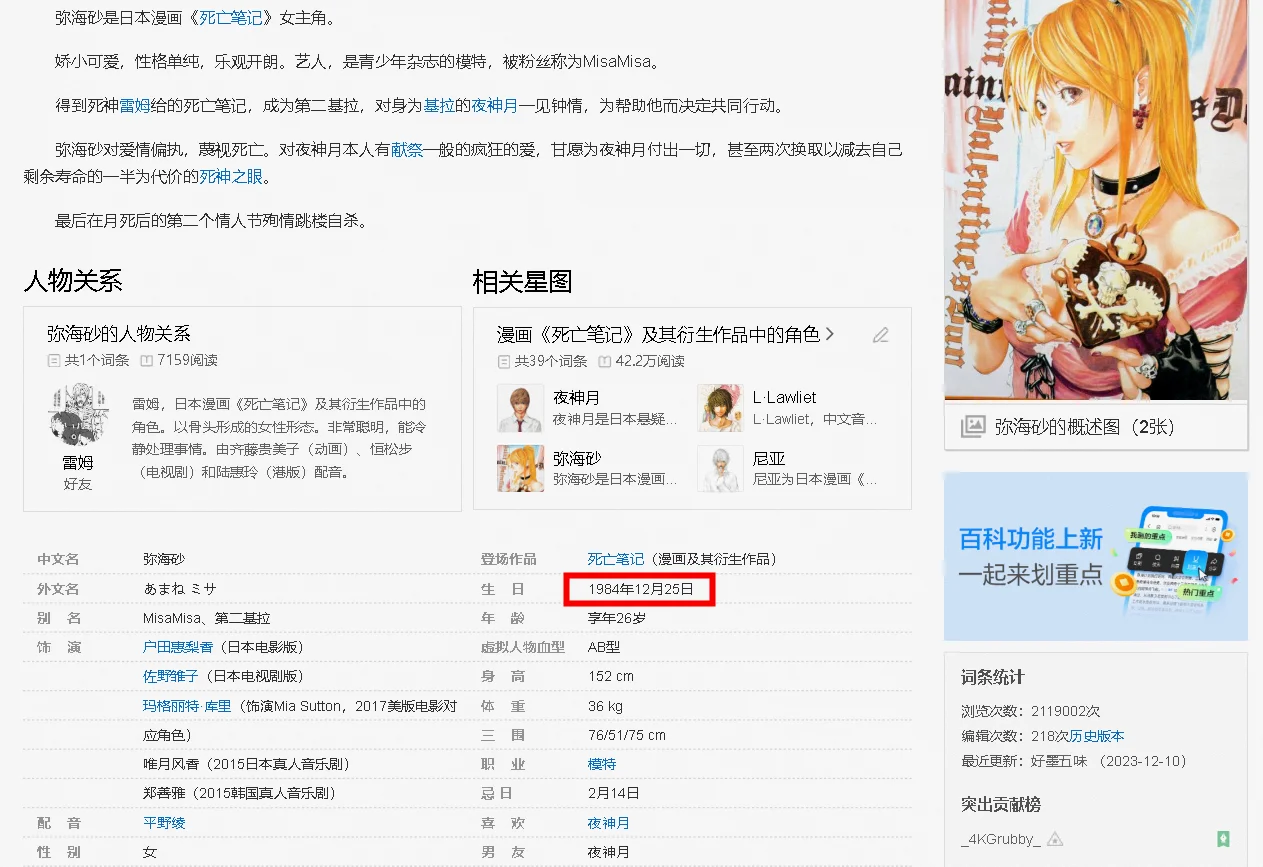Follow the 死神之眼 link
The height and width of the screenshot is (867, 1263).
tap(231, 177)
